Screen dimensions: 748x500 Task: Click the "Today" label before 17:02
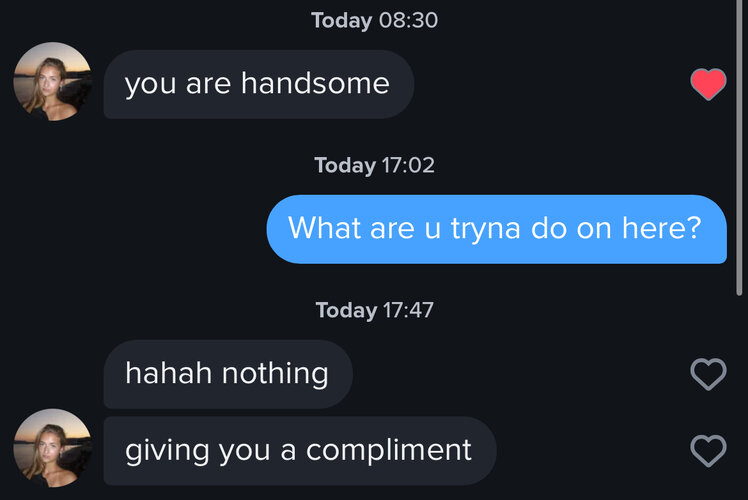[x=345, y=166]
